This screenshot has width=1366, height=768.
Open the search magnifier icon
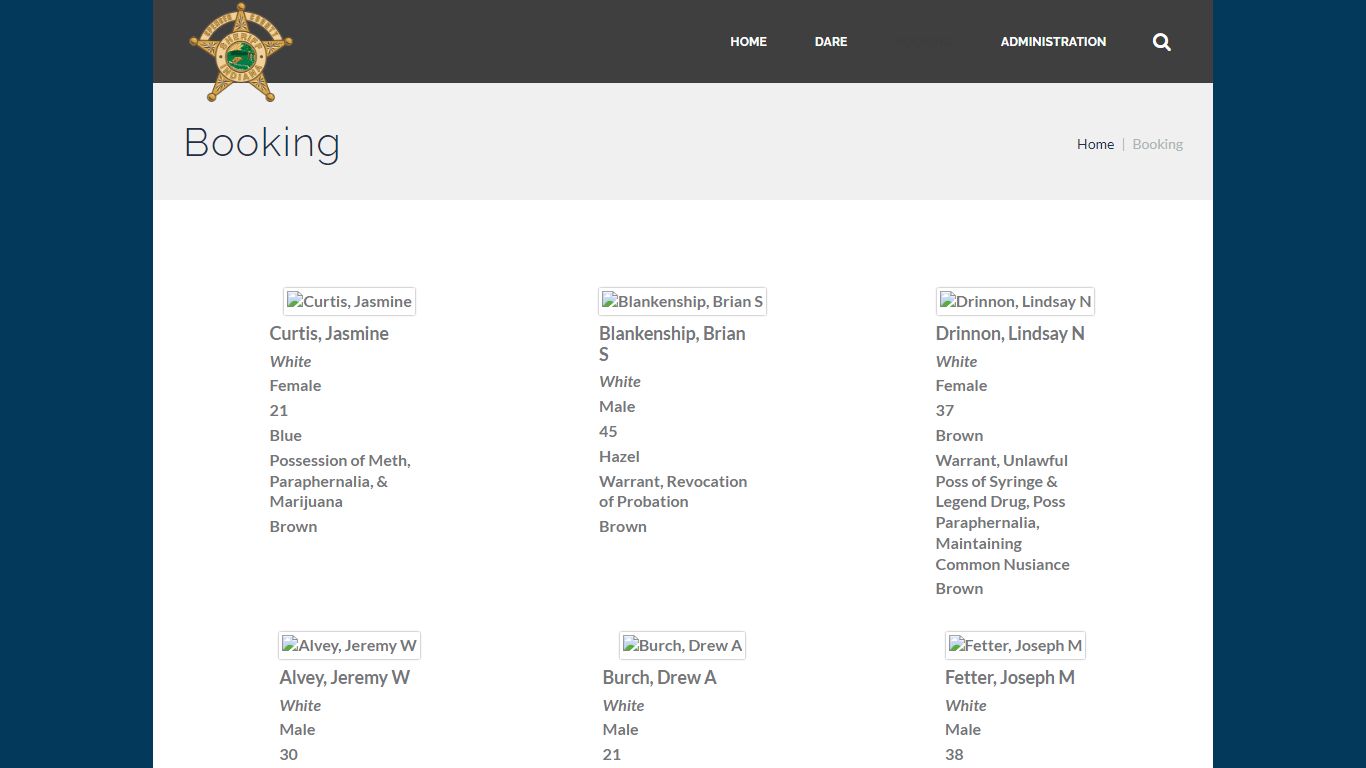click(x=1161, y=42)
